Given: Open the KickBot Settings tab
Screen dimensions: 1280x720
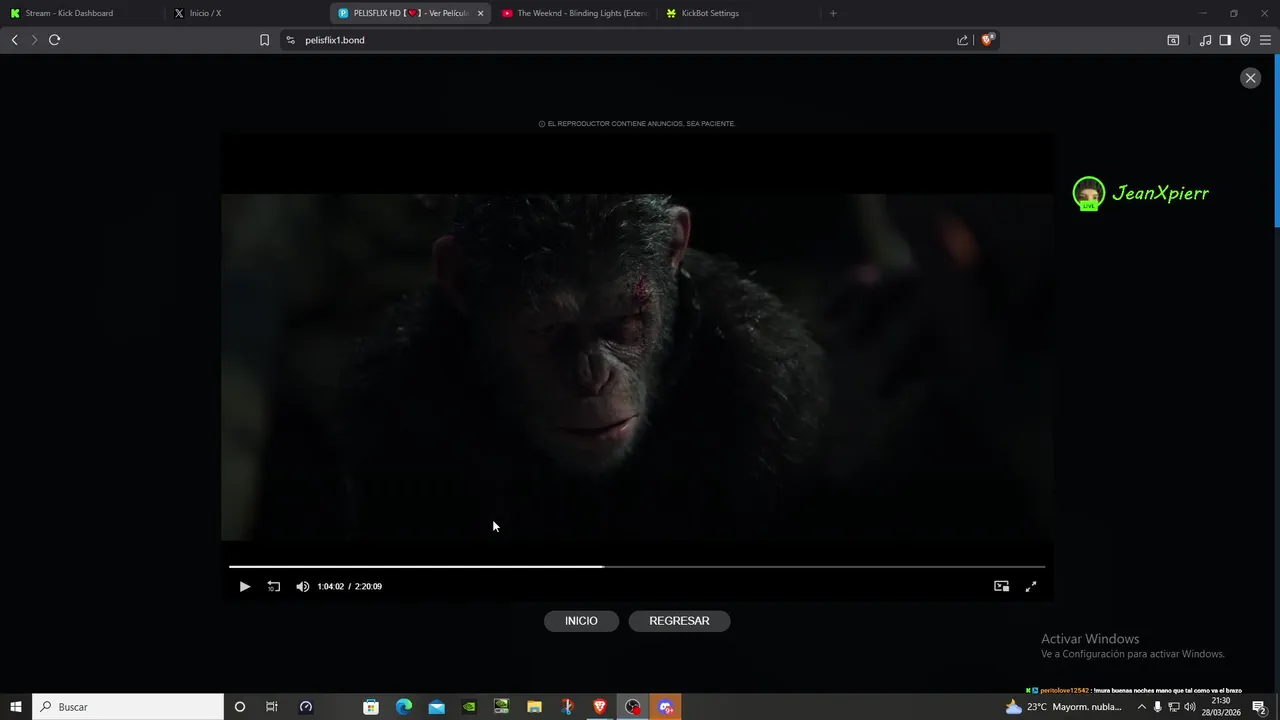Looking at the screenshot, I should coord(740,13).
